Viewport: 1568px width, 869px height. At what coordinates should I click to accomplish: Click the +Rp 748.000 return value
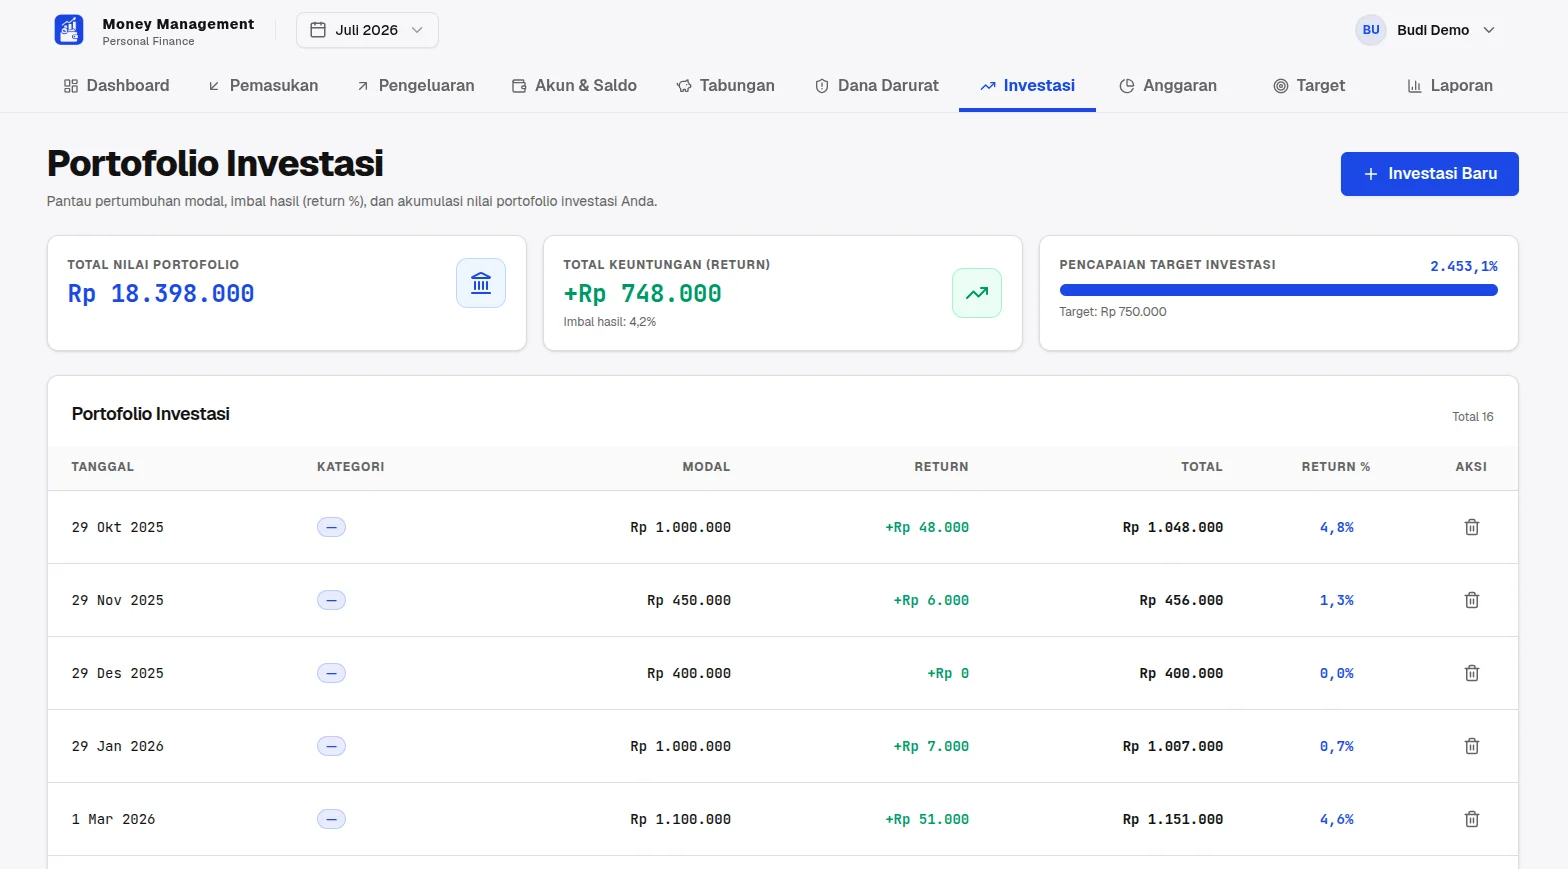point(642,294)
